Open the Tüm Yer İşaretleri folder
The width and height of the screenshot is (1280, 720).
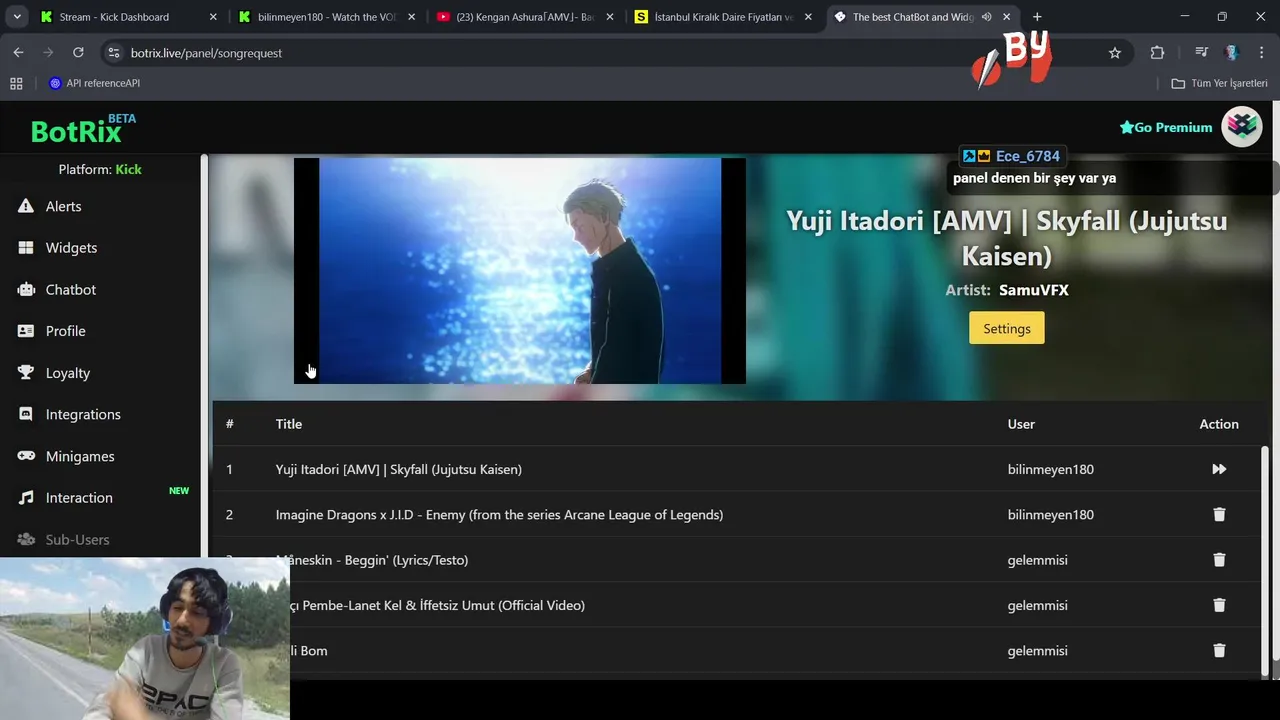[x=1220, y=84]
